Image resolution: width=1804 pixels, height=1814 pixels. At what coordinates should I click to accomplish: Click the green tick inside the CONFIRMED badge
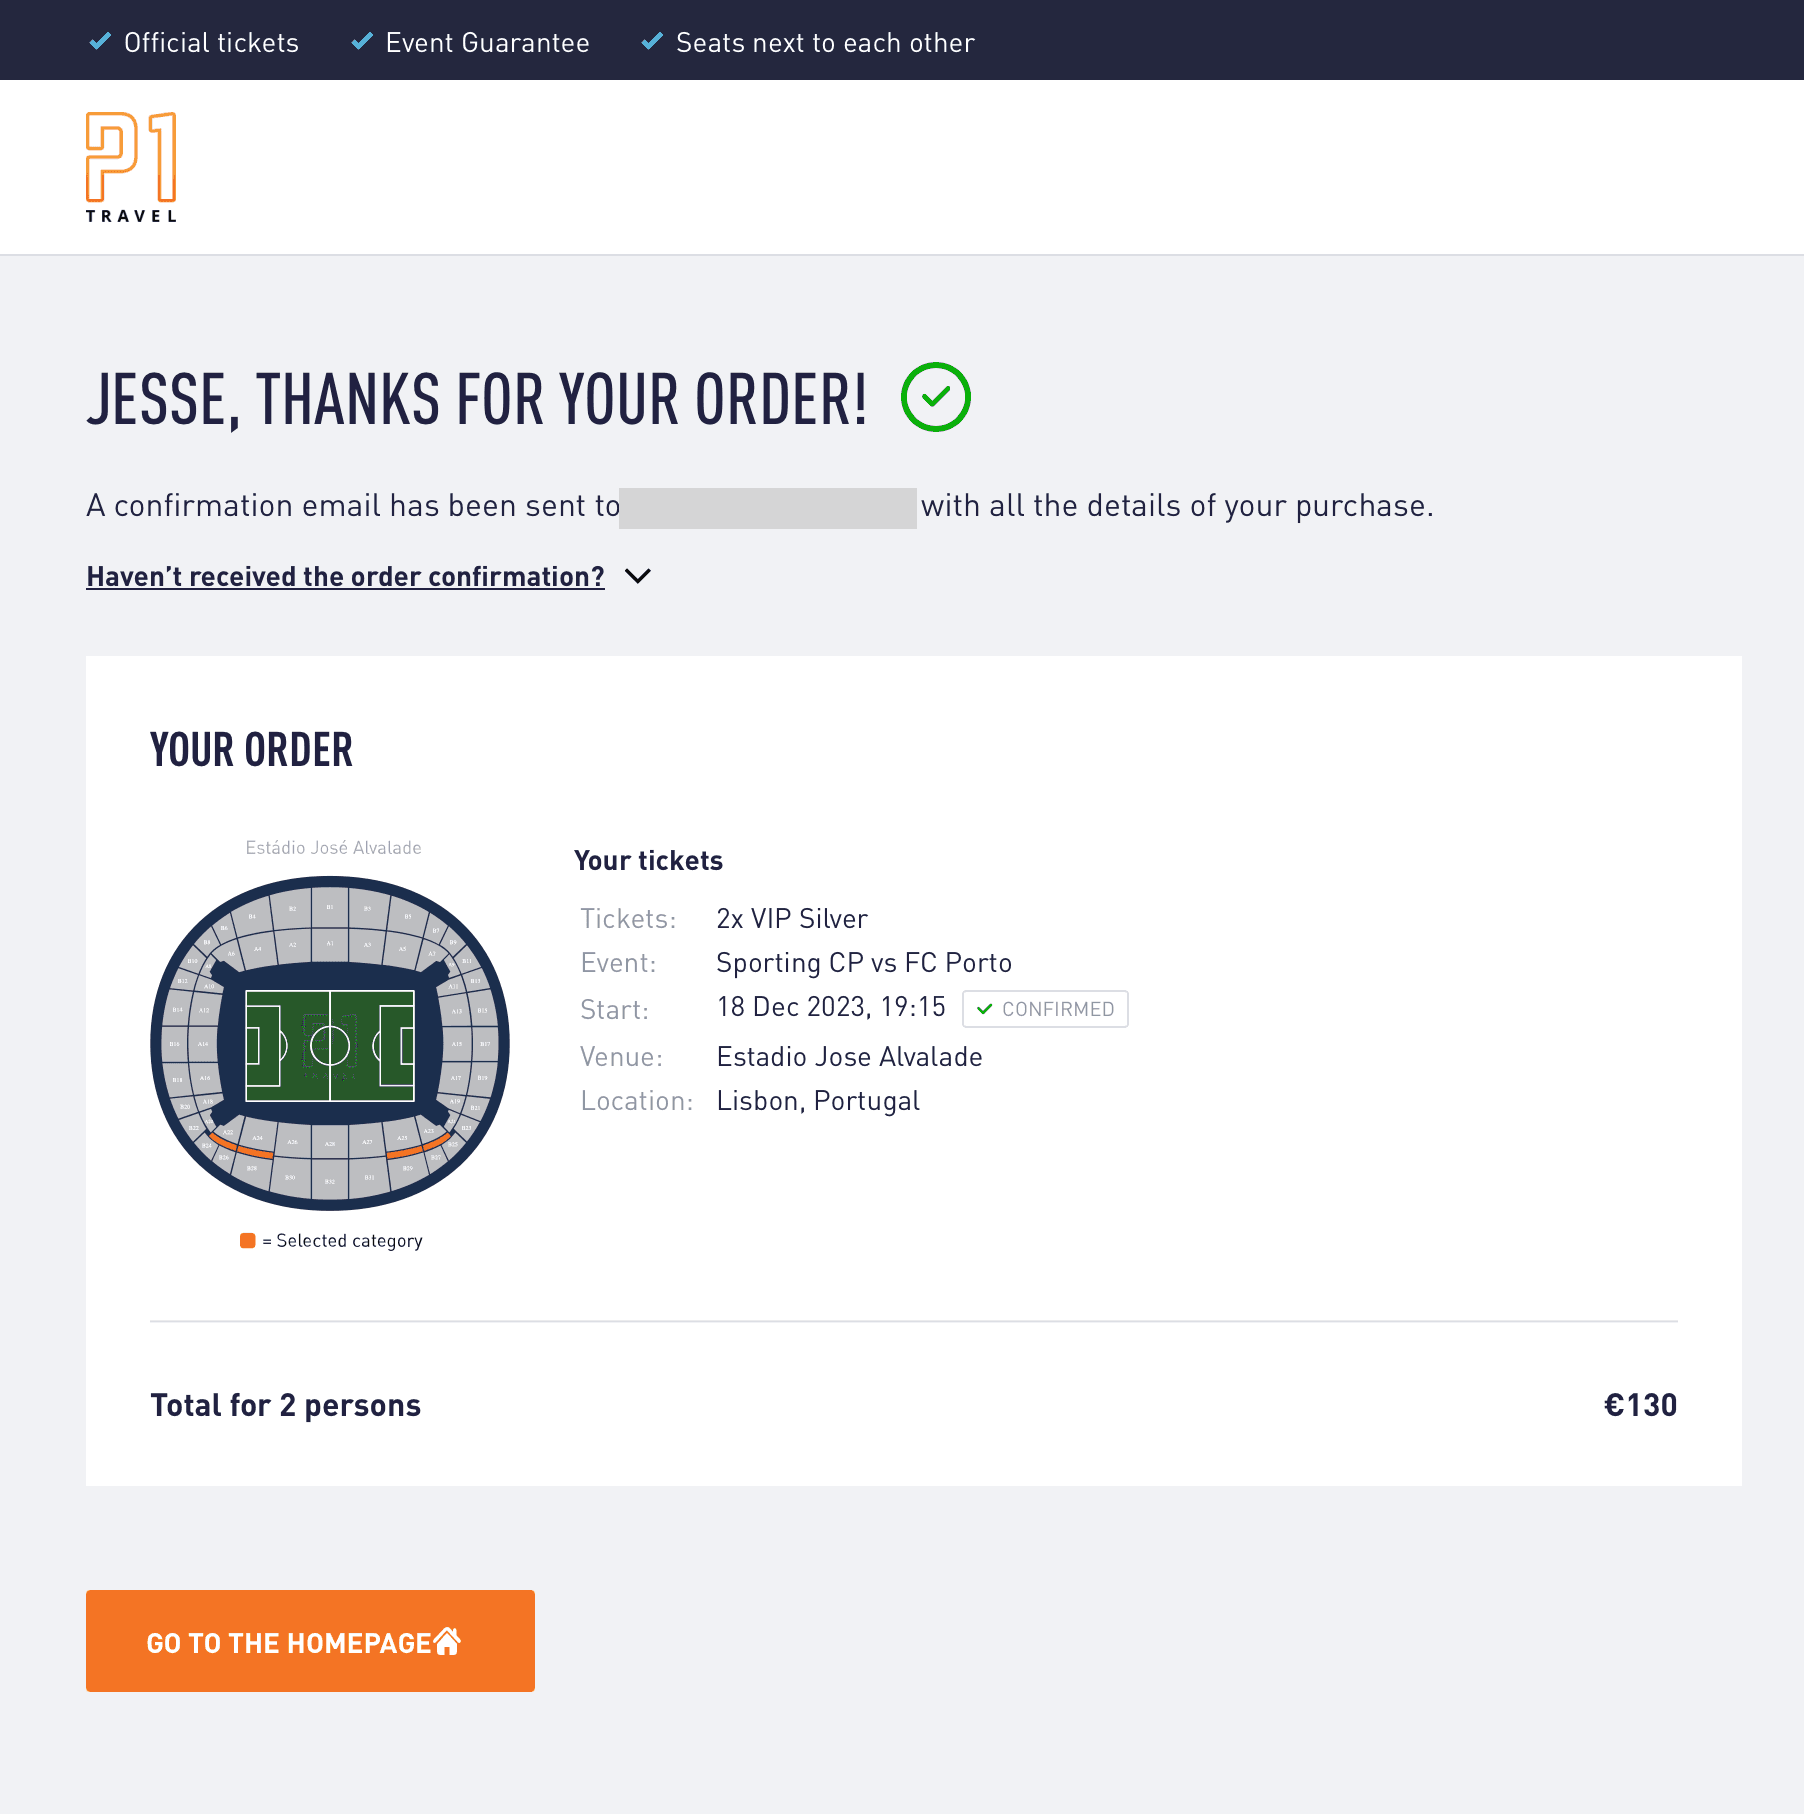tap(984, 1009)
